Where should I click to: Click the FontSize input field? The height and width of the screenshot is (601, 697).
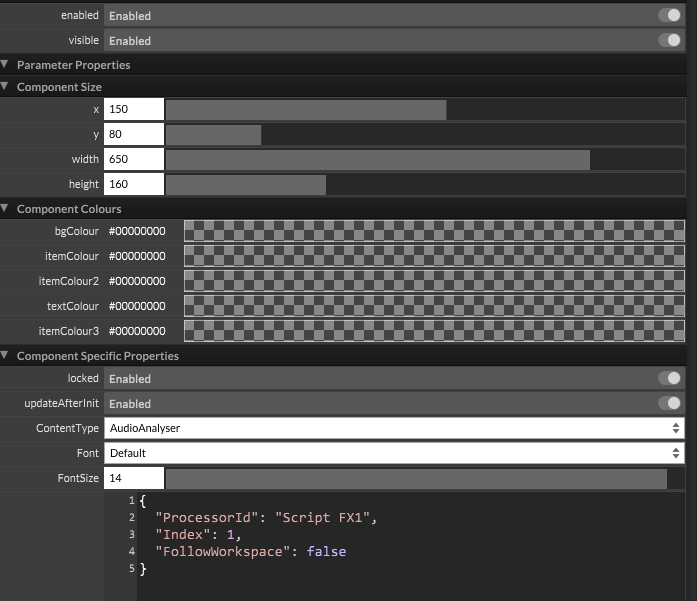click(x=133, y=479)
